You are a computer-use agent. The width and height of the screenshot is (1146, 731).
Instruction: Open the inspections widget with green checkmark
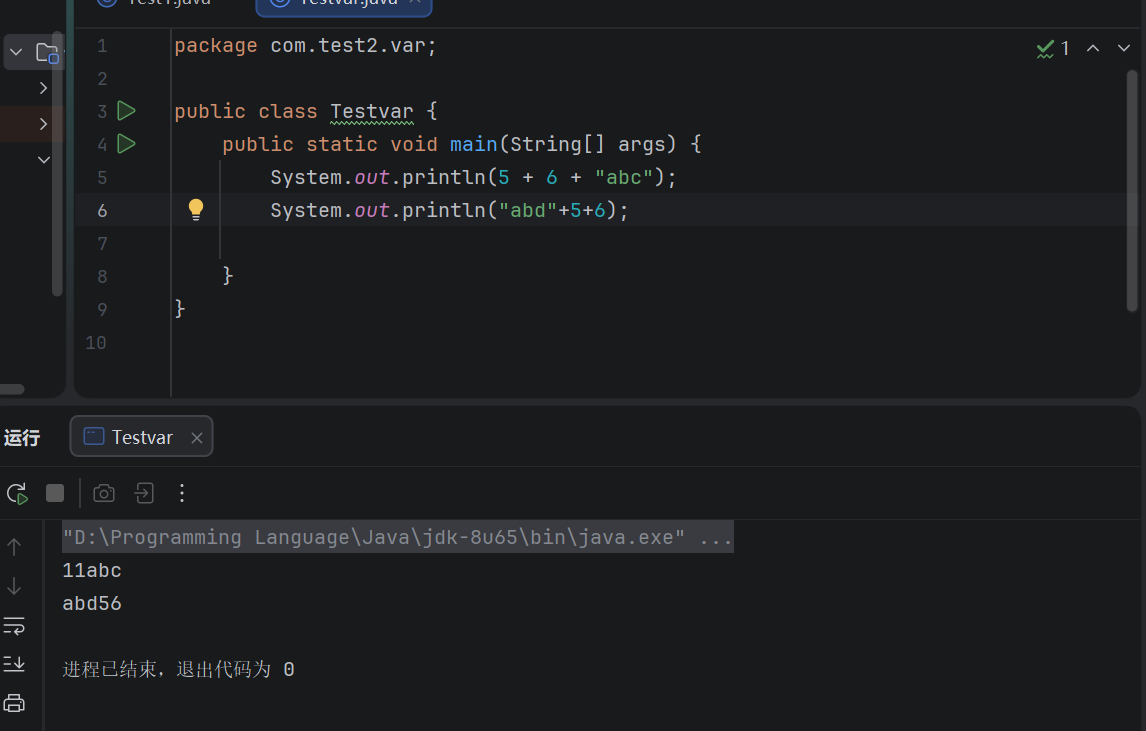coord(1053,49)
